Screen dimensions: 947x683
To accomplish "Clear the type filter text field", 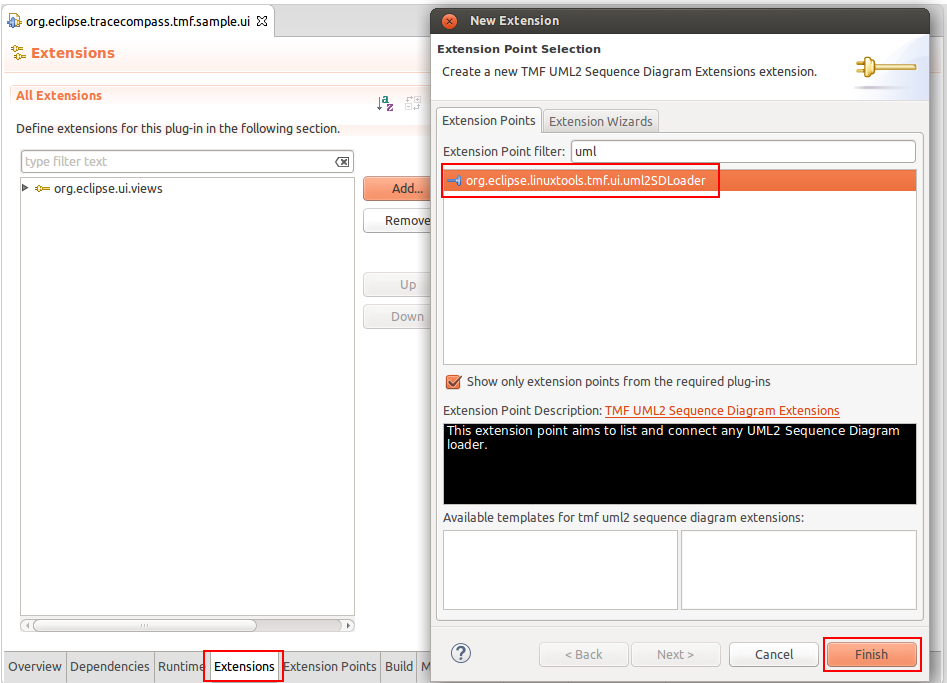I will 342,162.
